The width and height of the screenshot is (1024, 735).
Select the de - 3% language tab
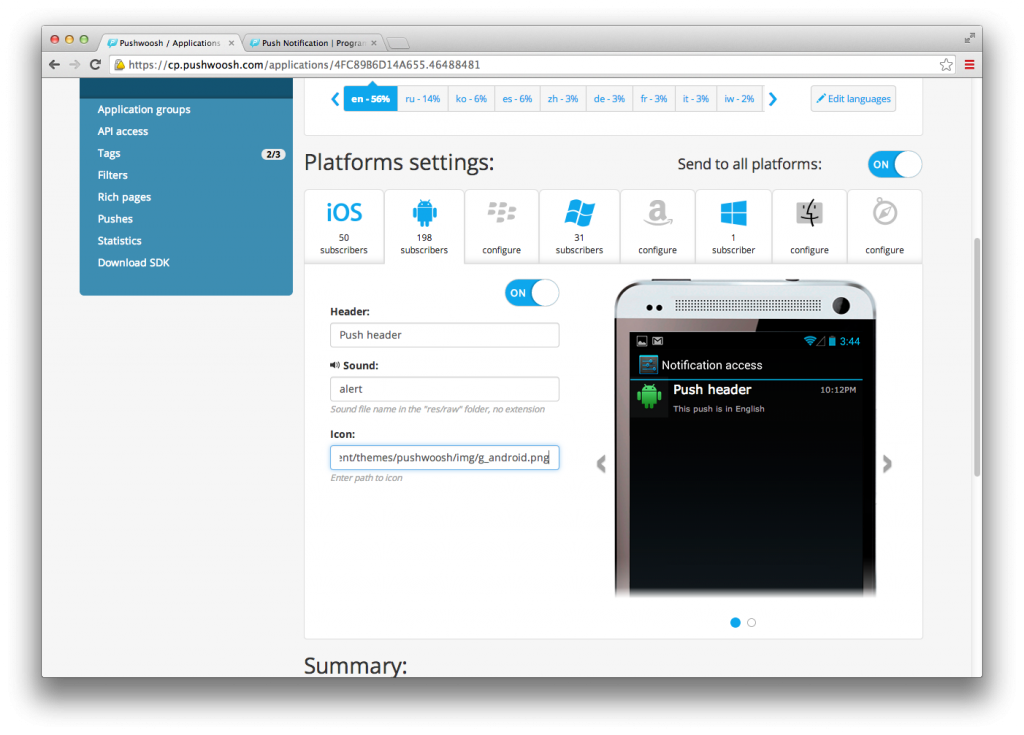click(609, 99)
